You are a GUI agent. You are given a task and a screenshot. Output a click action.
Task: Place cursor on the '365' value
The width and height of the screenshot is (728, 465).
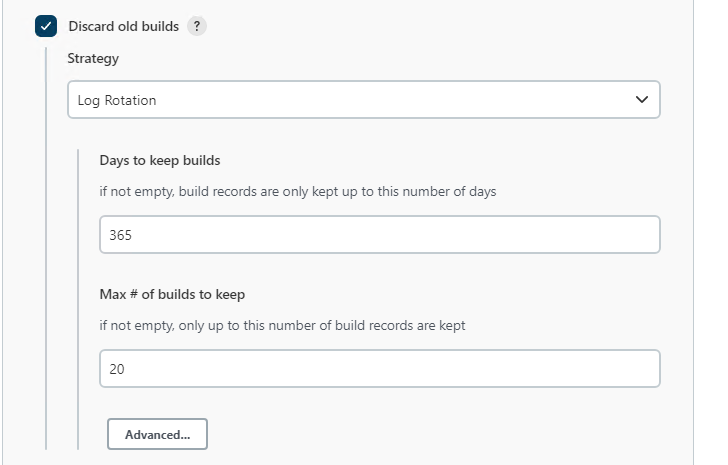(x=121, y=235)
